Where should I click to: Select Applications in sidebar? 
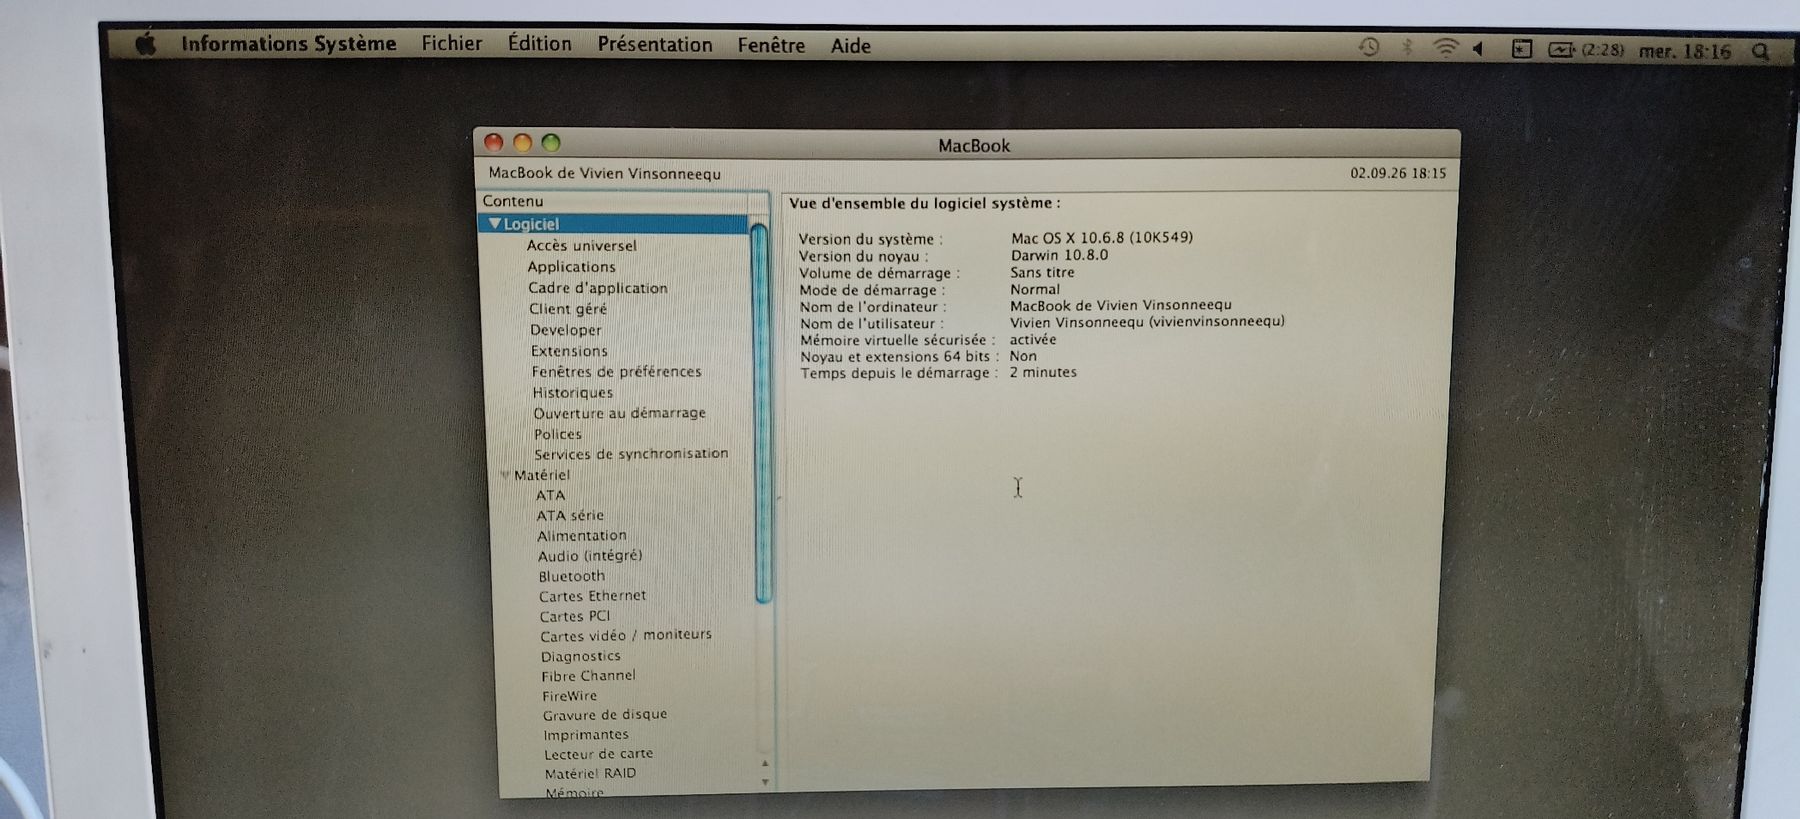coord(572,267)
